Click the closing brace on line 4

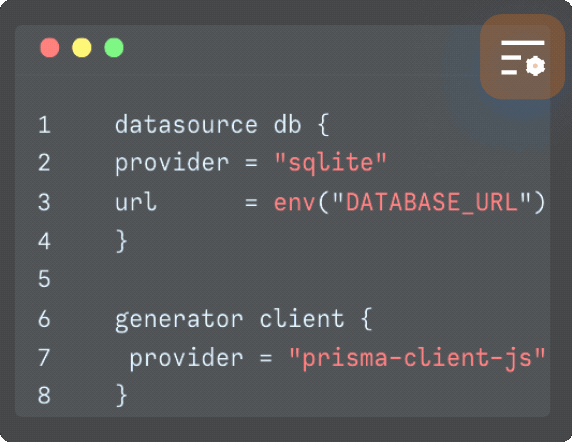[121, 241]
